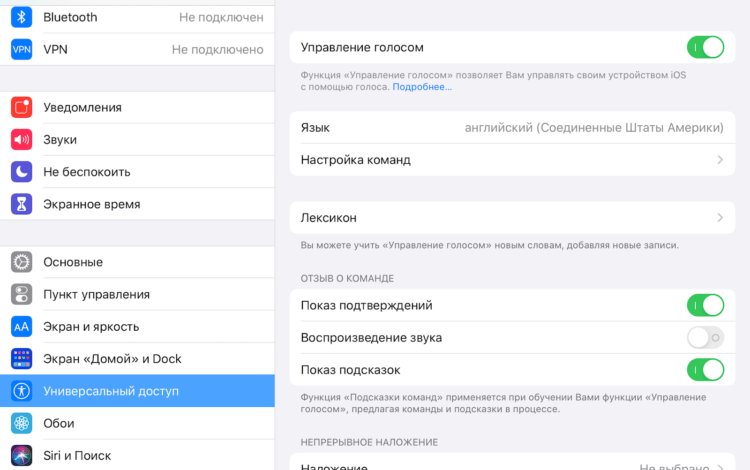This screenshot has width=750, height=470.
Task: Enable Воспроизведение звука toggle
Action: (x=705, y=337)
